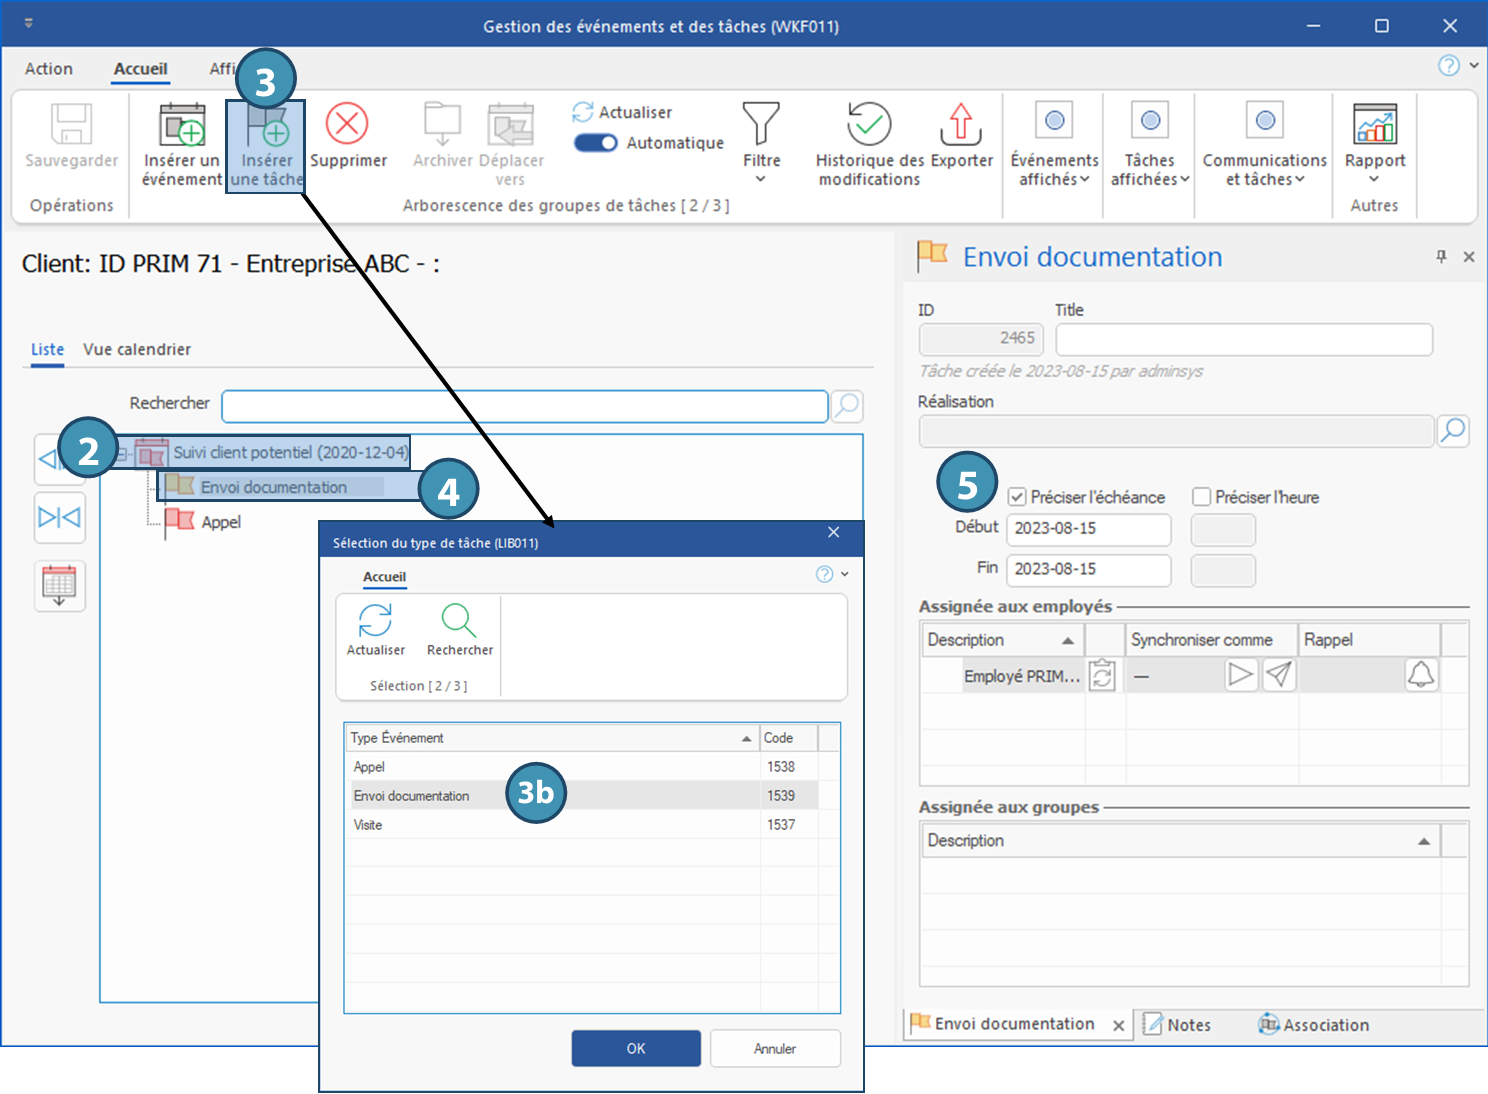Click Actualiser icon in task type dialog

(375, 621)
